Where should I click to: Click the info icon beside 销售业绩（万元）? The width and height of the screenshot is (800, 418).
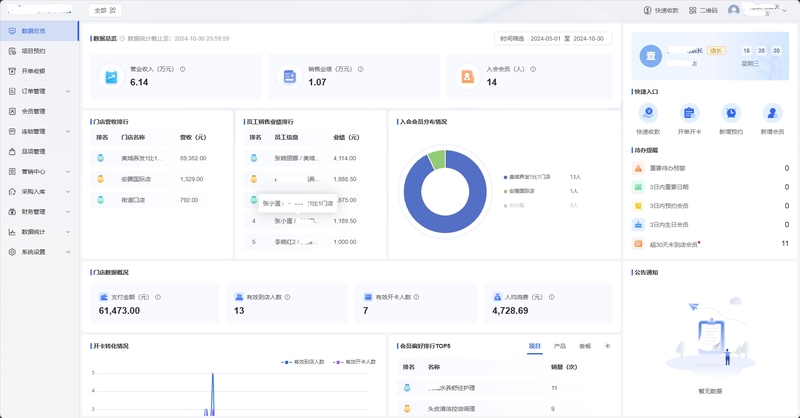[x=361, y=69]
